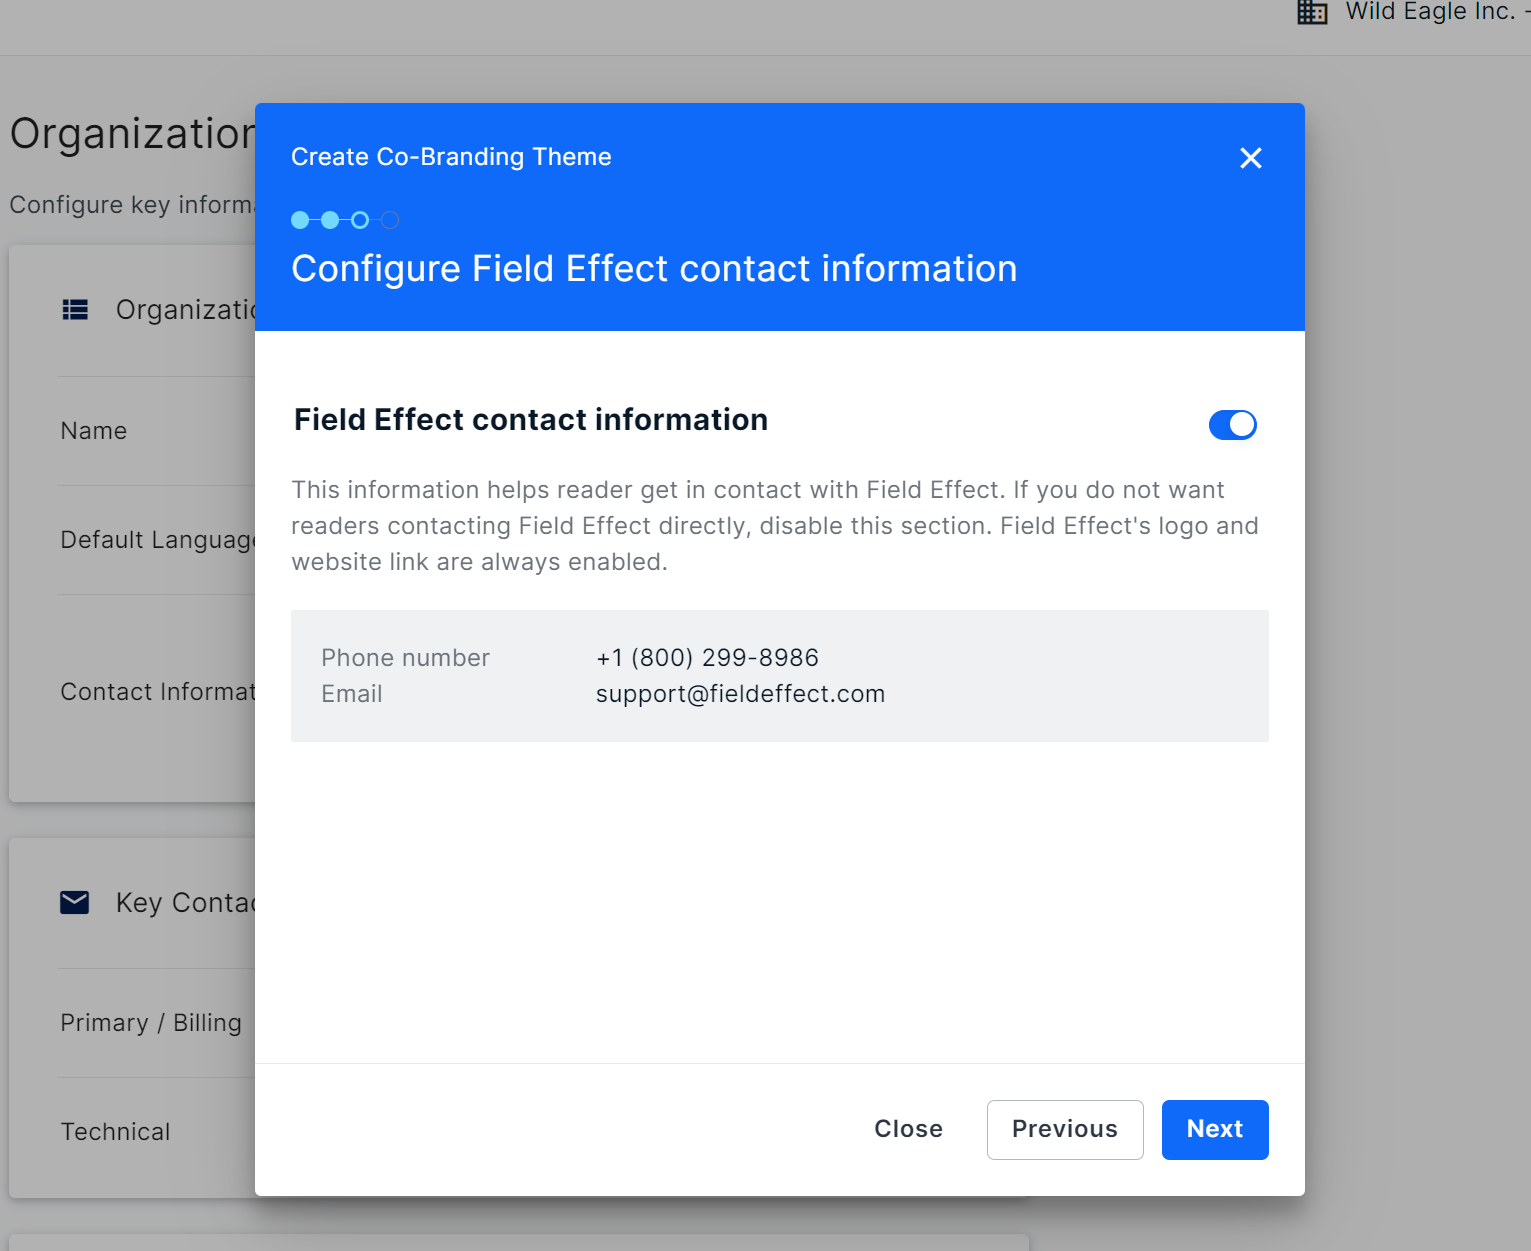The height and width of the screenshot is (1251, 1531).
Task: Return to the Previous step
Action: coord(1065,1130)
